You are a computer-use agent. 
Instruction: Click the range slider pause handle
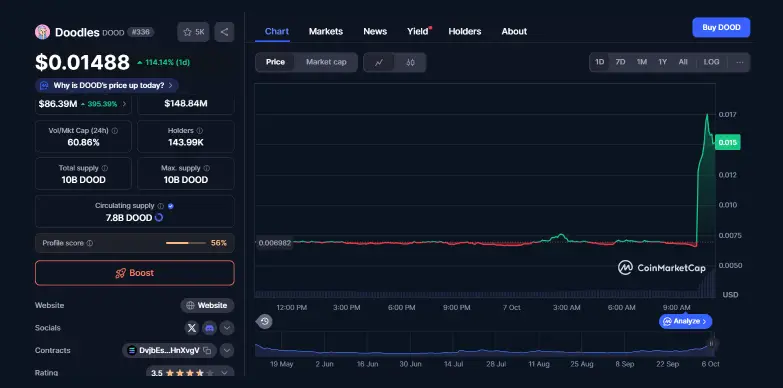click(712, 343)
